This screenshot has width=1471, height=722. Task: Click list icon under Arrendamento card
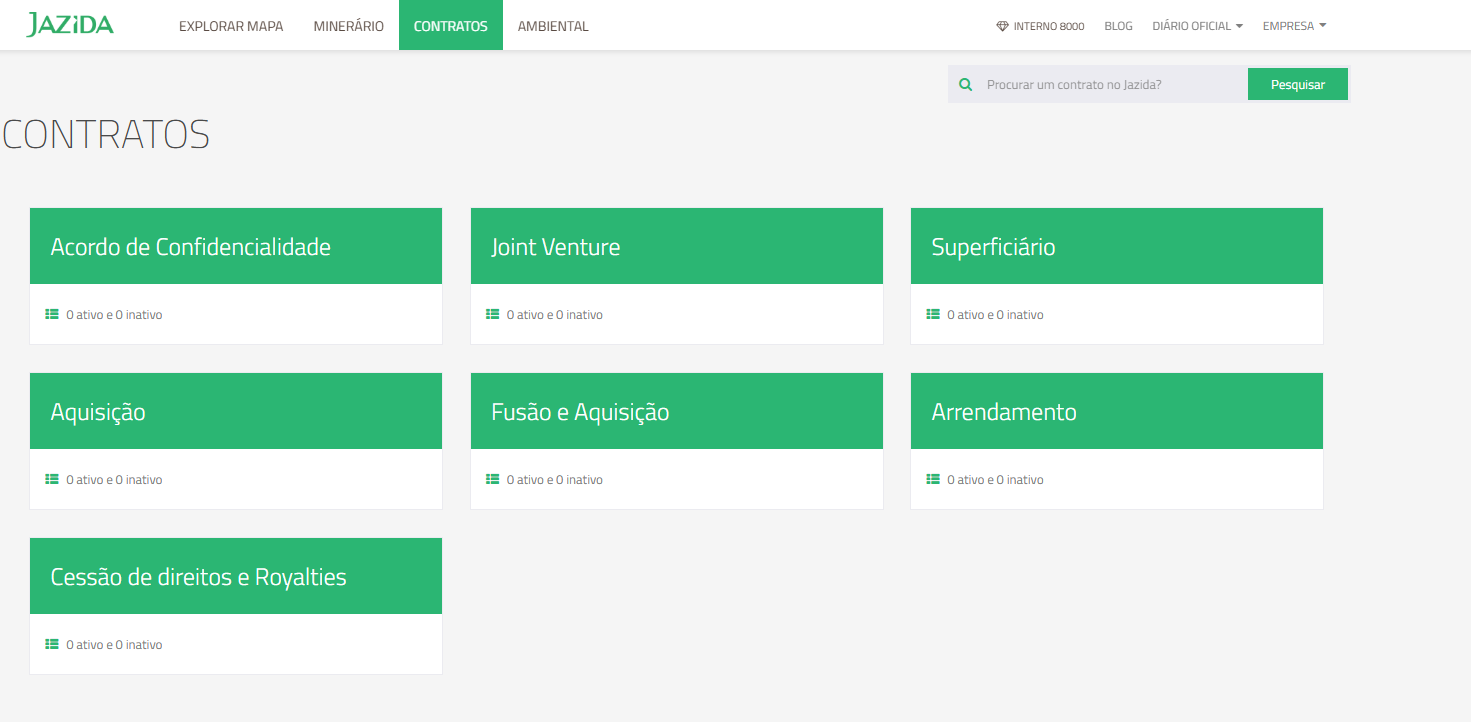(932, 479)
